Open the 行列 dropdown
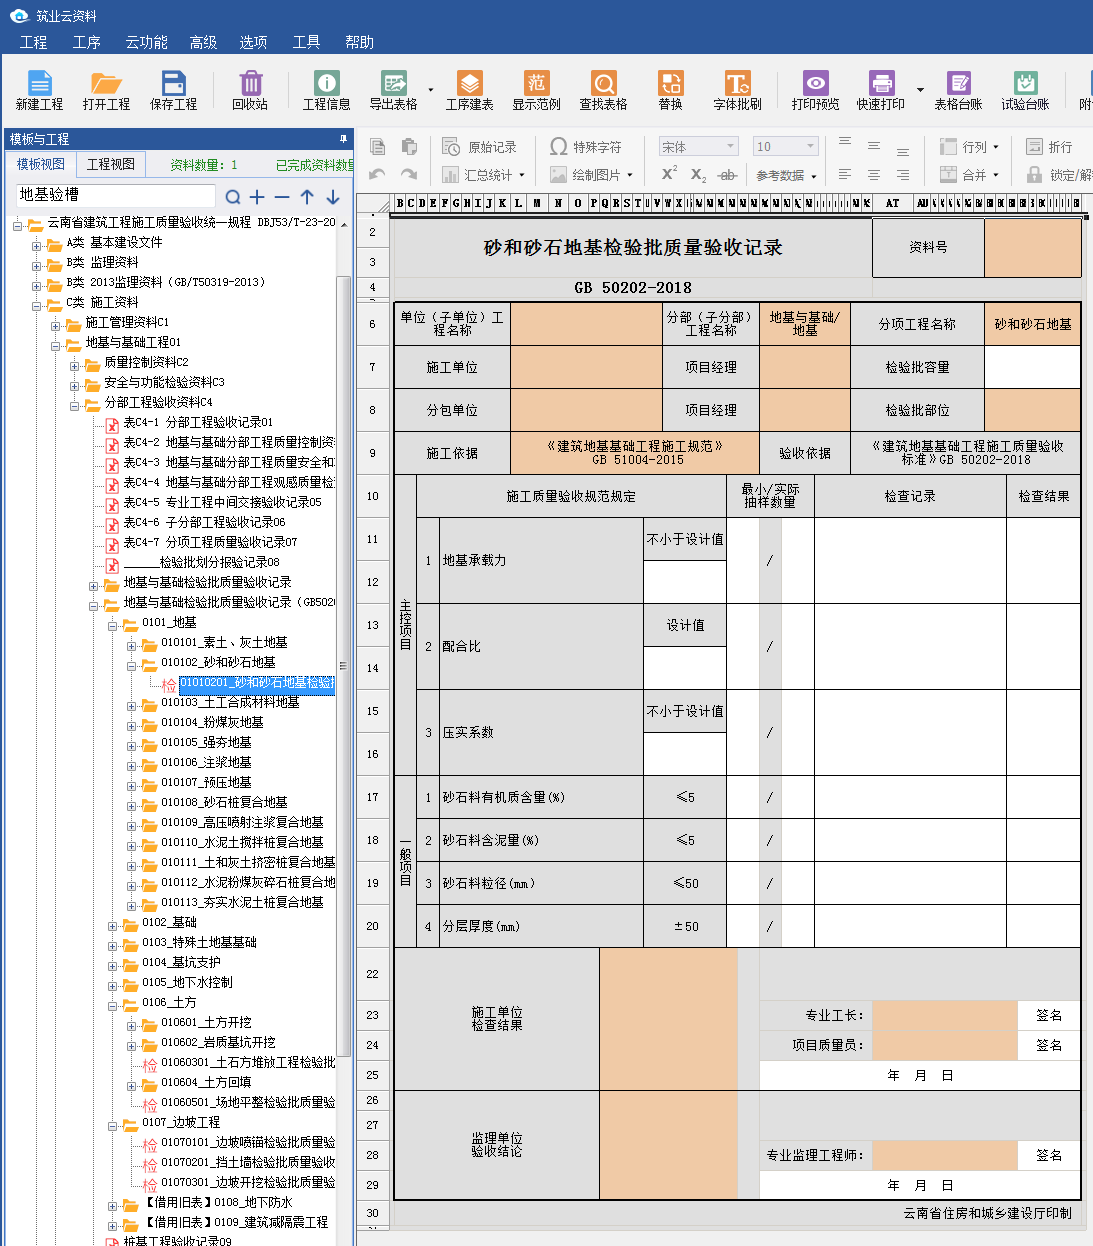This screenshot has width=1093, height=1246. click(x=969, y=147)
